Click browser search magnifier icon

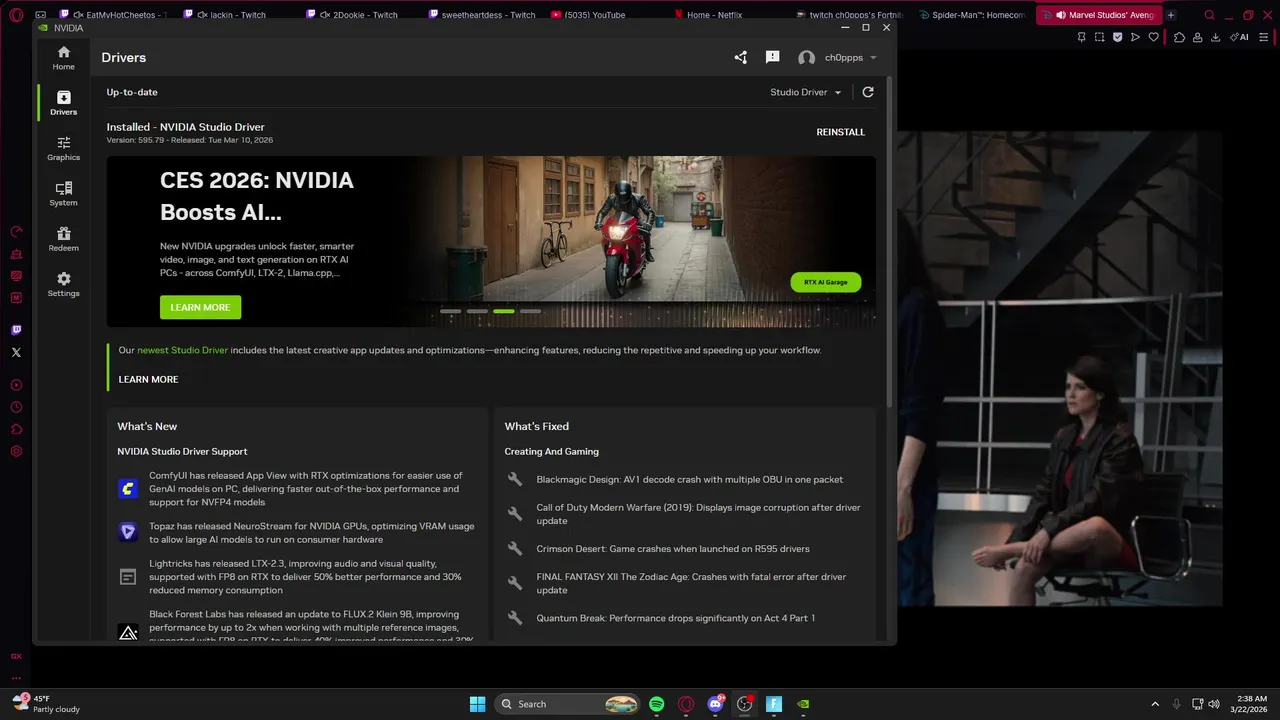1209,15
